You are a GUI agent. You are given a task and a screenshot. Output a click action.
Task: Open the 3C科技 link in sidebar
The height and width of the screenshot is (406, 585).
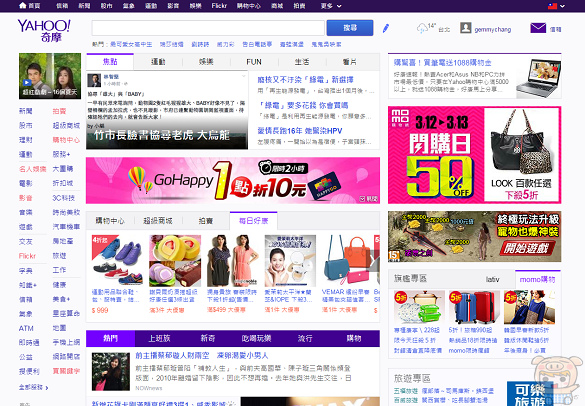[x=63, y=198]
